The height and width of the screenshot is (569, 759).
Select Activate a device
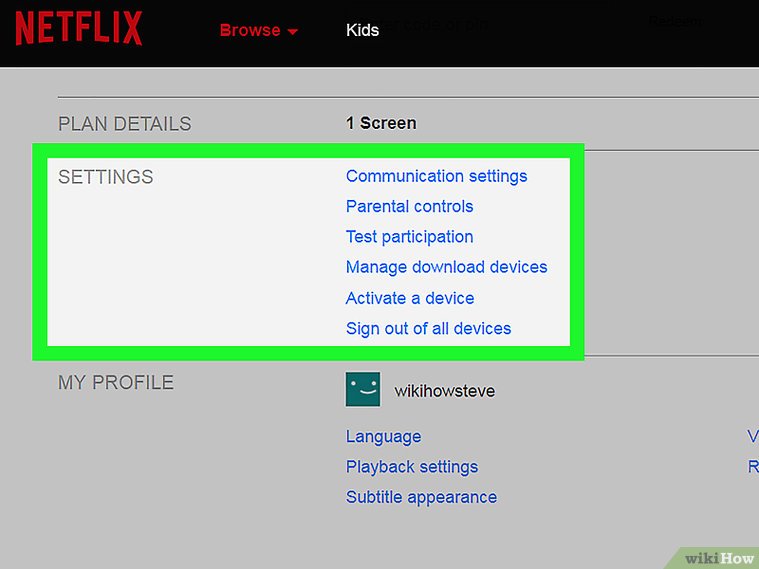point(409,298)
